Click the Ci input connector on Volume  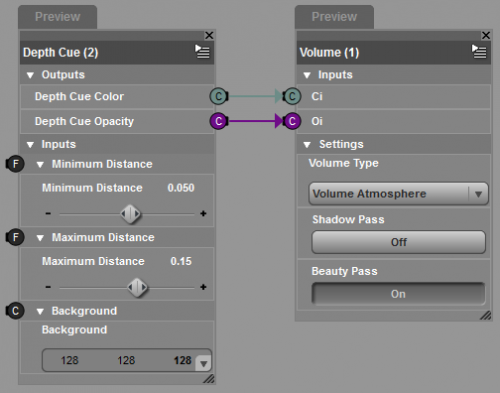pyautogui.click(x=292, y=96)
